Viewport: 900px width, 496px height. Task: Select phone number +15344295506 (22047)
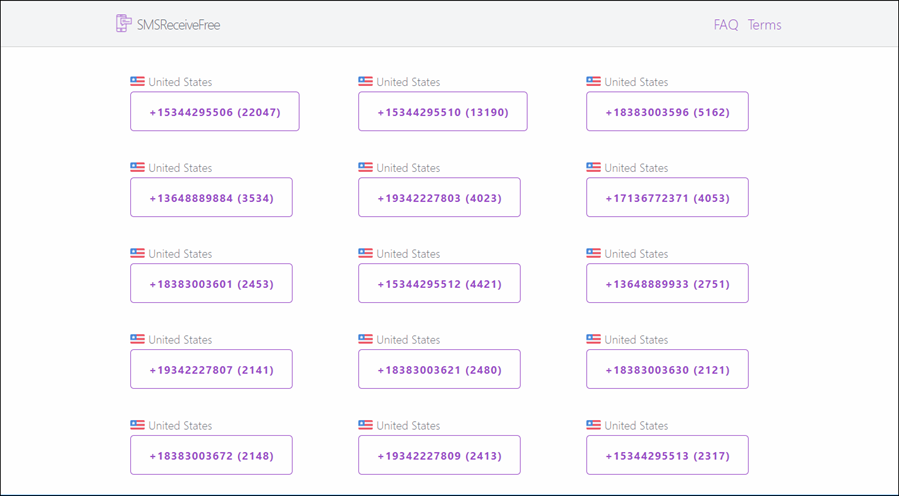tap(215, 112)
